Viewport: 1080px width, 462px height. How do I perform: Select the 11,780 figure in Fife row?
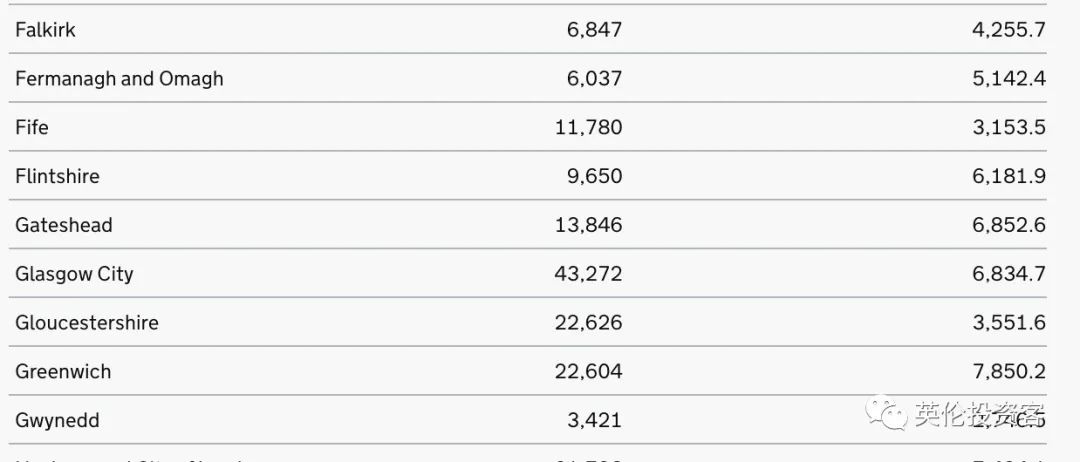pos(588,128)
